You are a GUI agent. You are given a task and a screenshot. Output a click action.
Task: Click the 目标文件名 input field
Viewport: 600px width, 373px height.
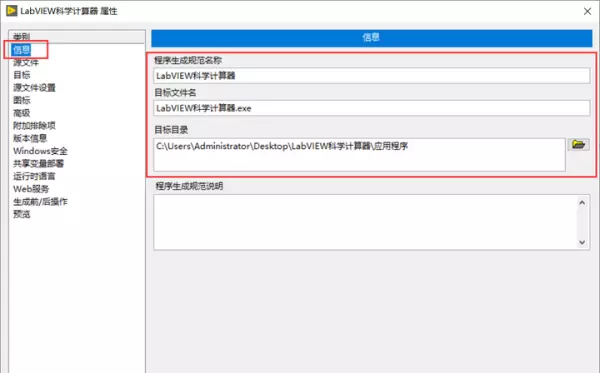tap(372, 108)
